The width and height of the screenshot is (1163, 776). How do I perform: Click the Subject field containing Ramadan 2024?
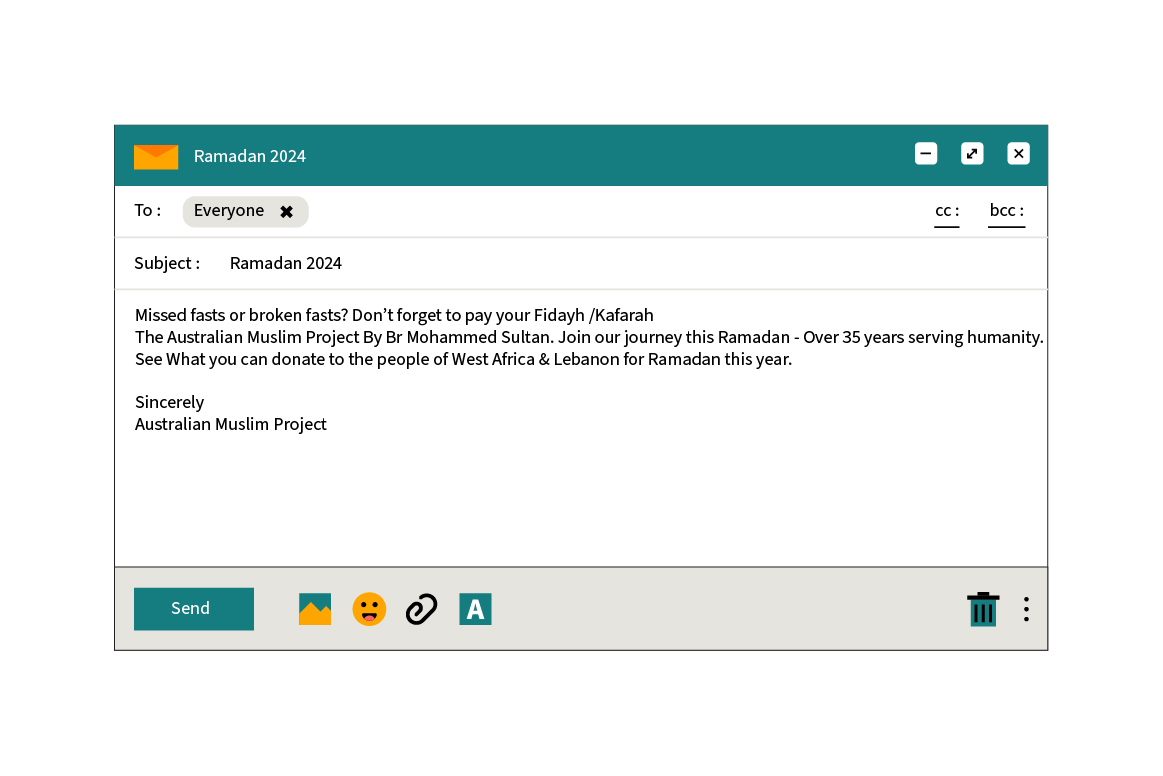click(286, 263)
